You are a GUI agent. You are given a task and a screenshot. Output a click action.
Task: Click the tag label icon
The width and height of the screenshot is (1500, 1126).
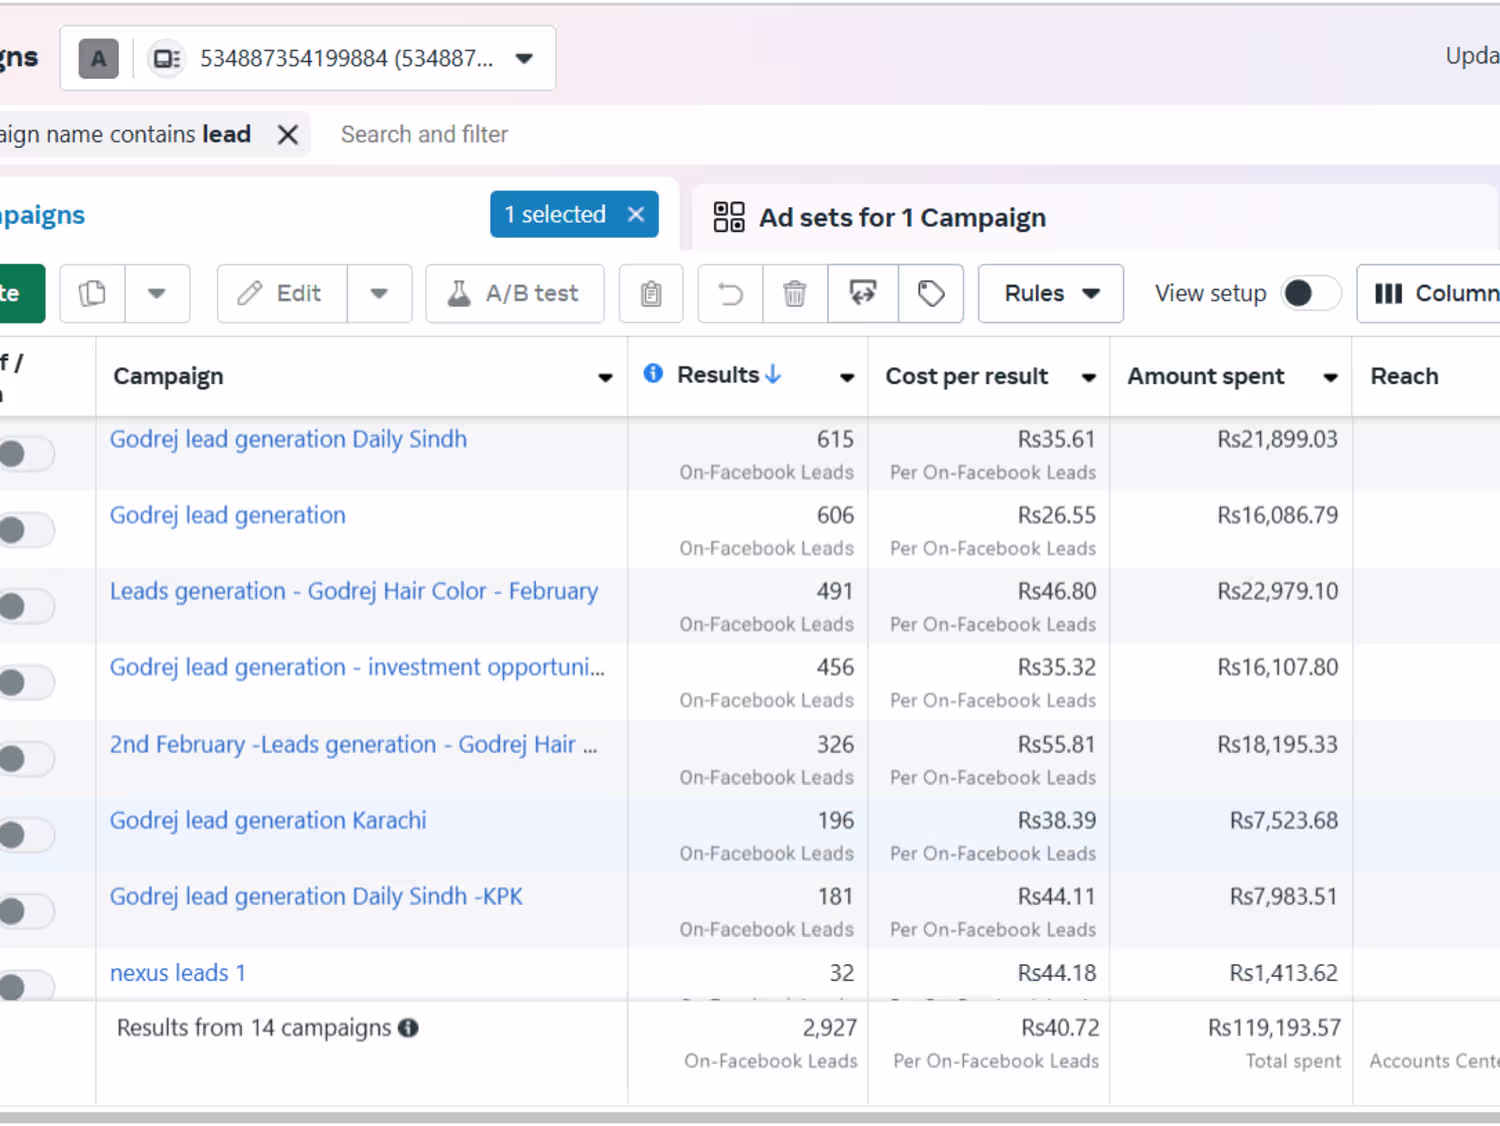coord(931,294)
